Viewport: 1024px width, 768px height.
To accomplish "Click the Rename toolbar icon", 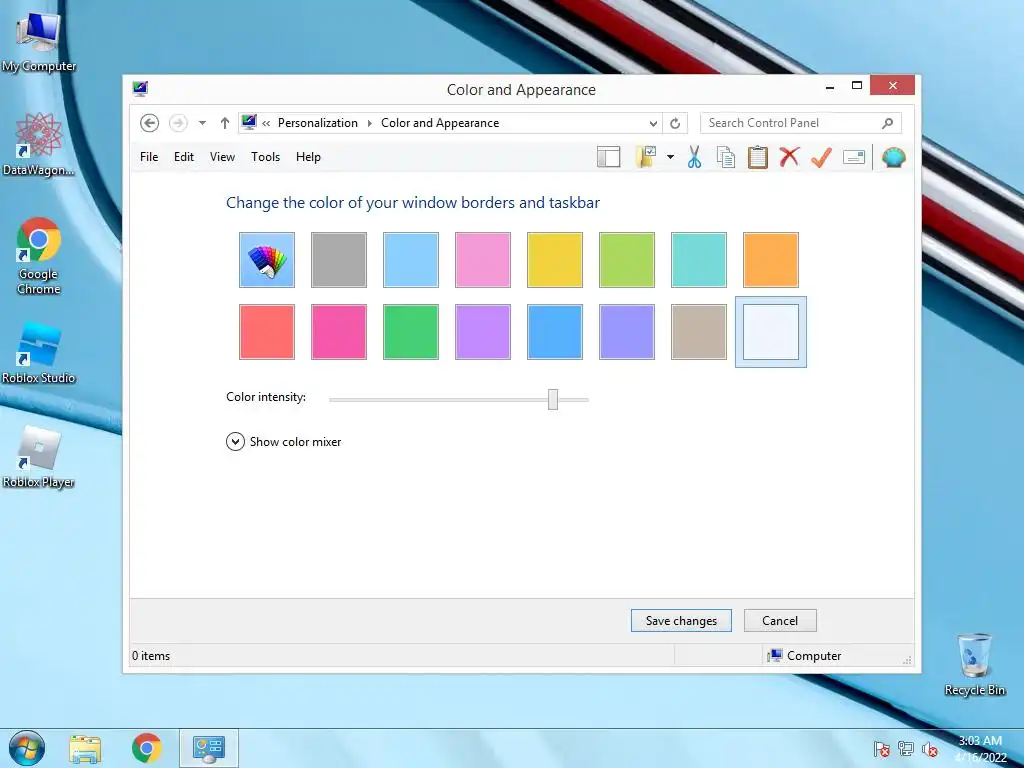I will [854, 157].
